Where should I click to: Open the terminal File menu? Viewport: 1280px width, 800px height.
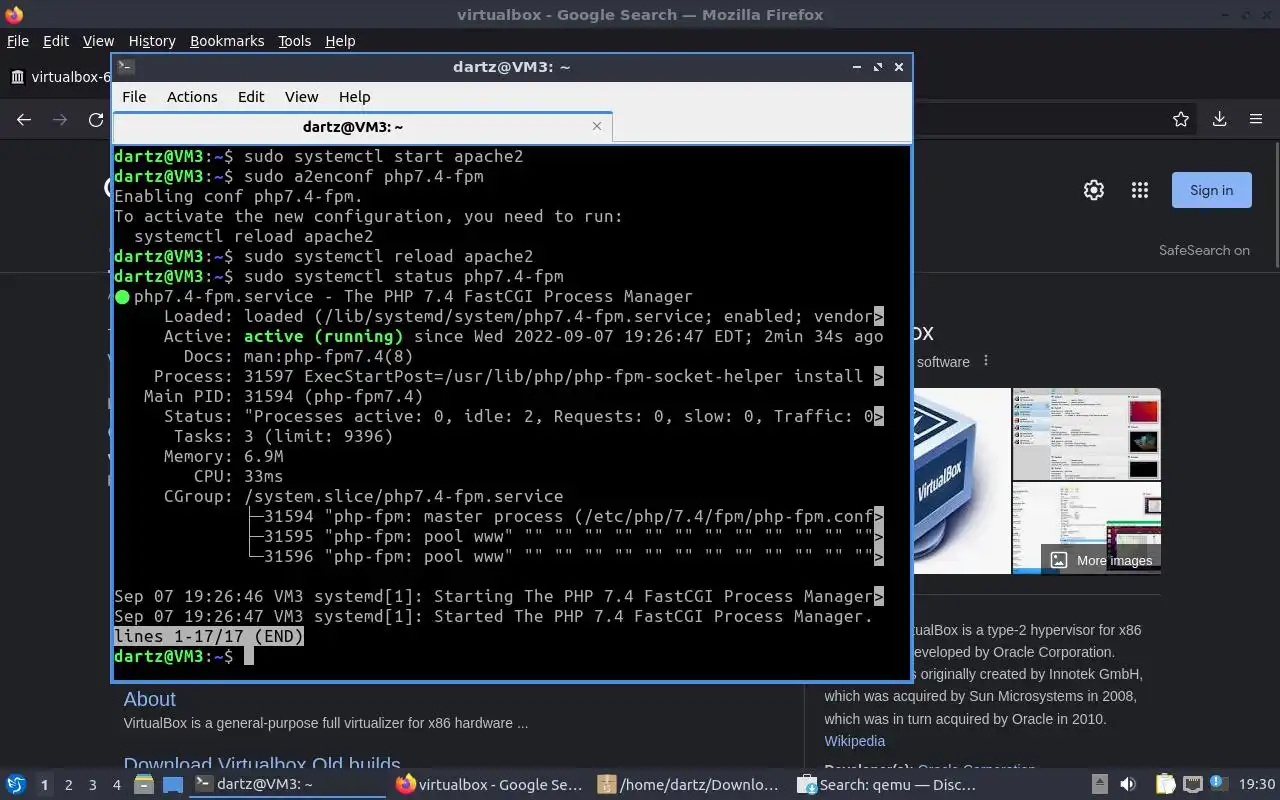tap(134, 97)
